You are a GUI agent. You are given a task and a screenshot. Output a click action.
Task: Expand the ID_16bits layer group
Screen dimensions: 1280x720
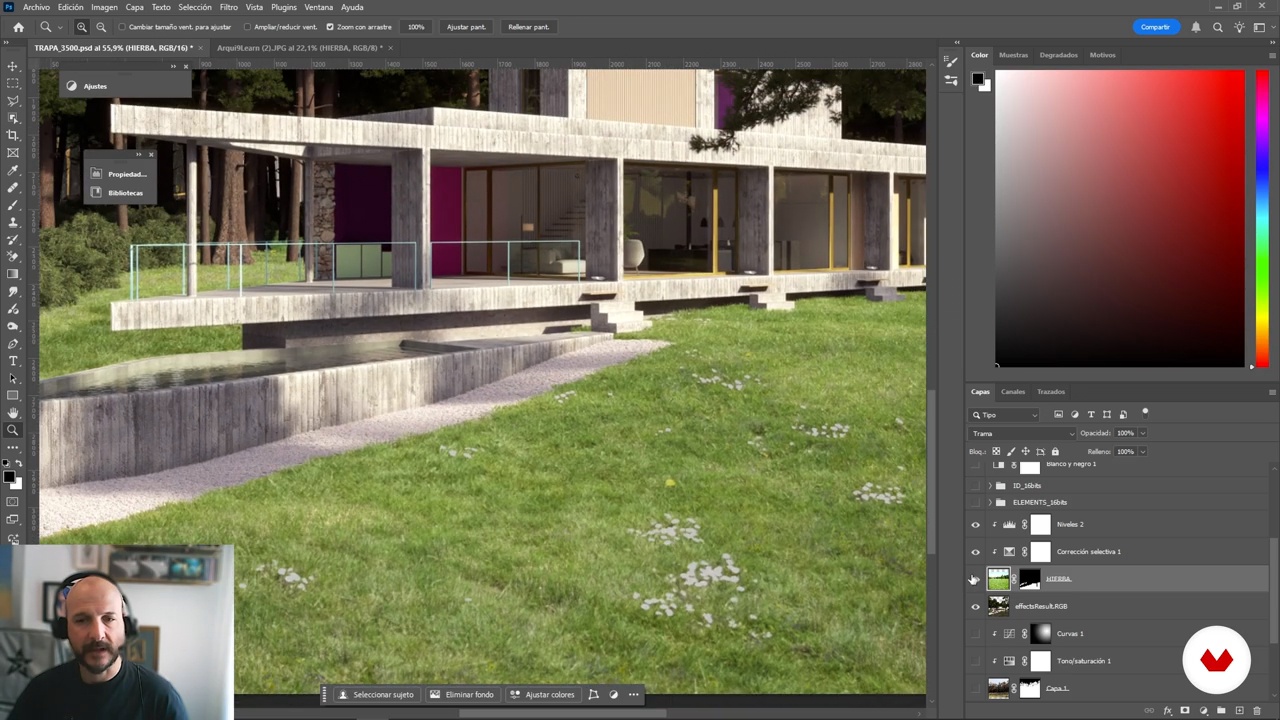989,486
